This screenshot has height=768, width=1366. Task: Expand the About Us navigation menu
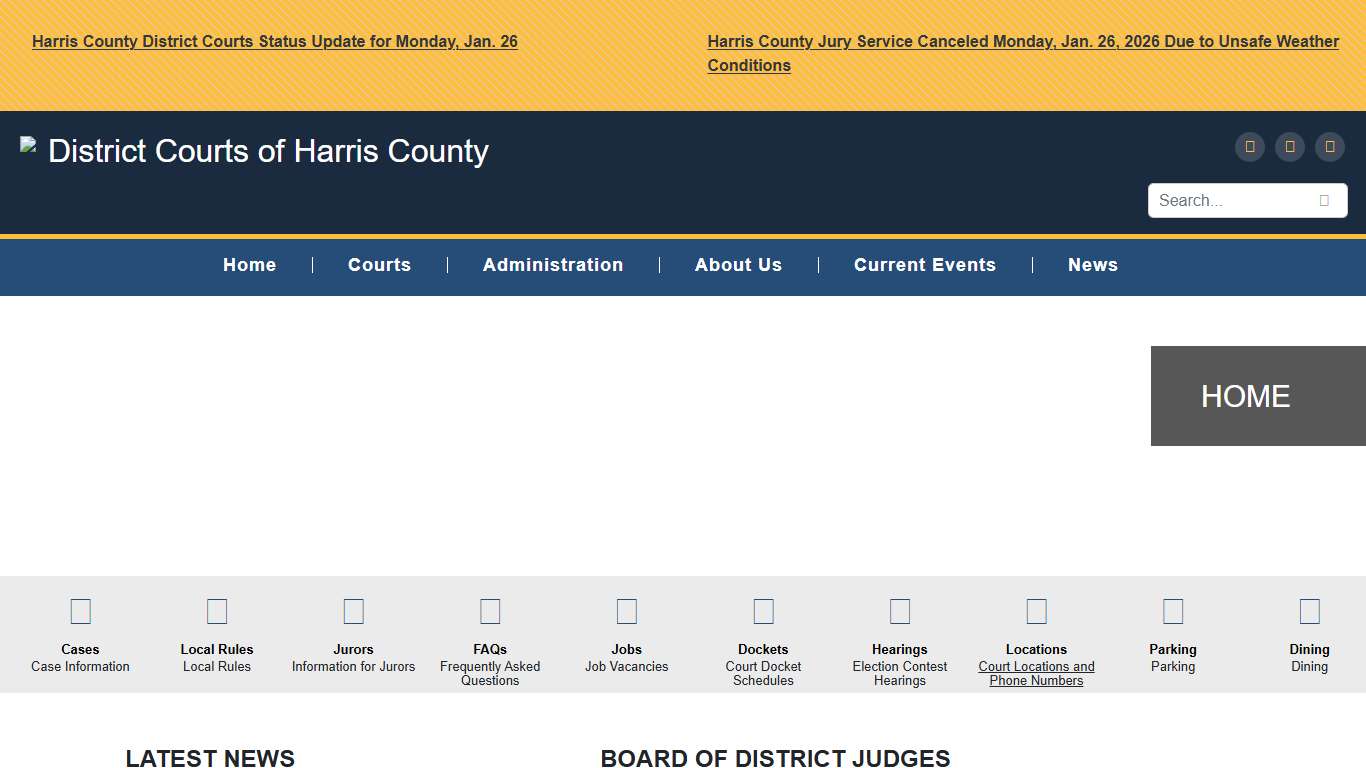click(x=738, y=265)
